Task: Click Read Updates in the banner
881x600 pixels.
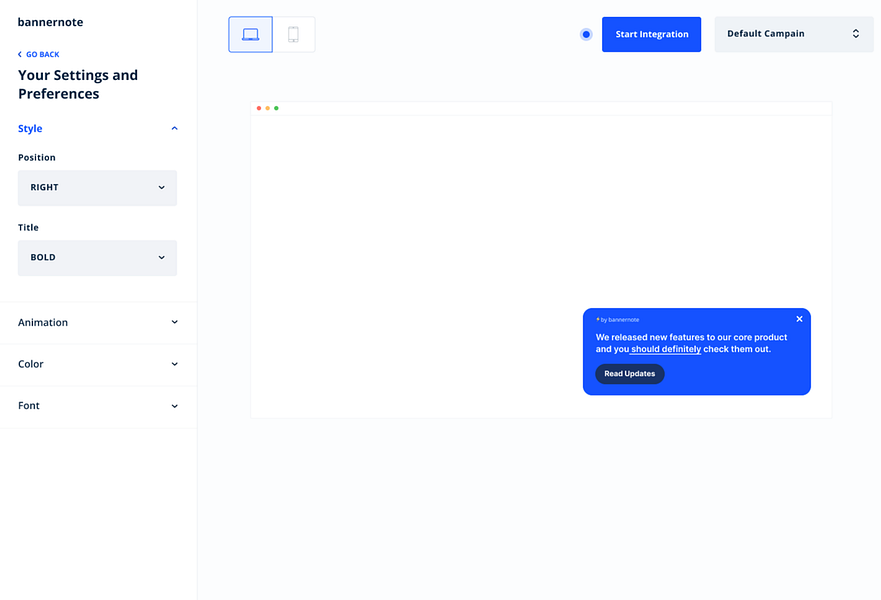Action: [630, 374]
